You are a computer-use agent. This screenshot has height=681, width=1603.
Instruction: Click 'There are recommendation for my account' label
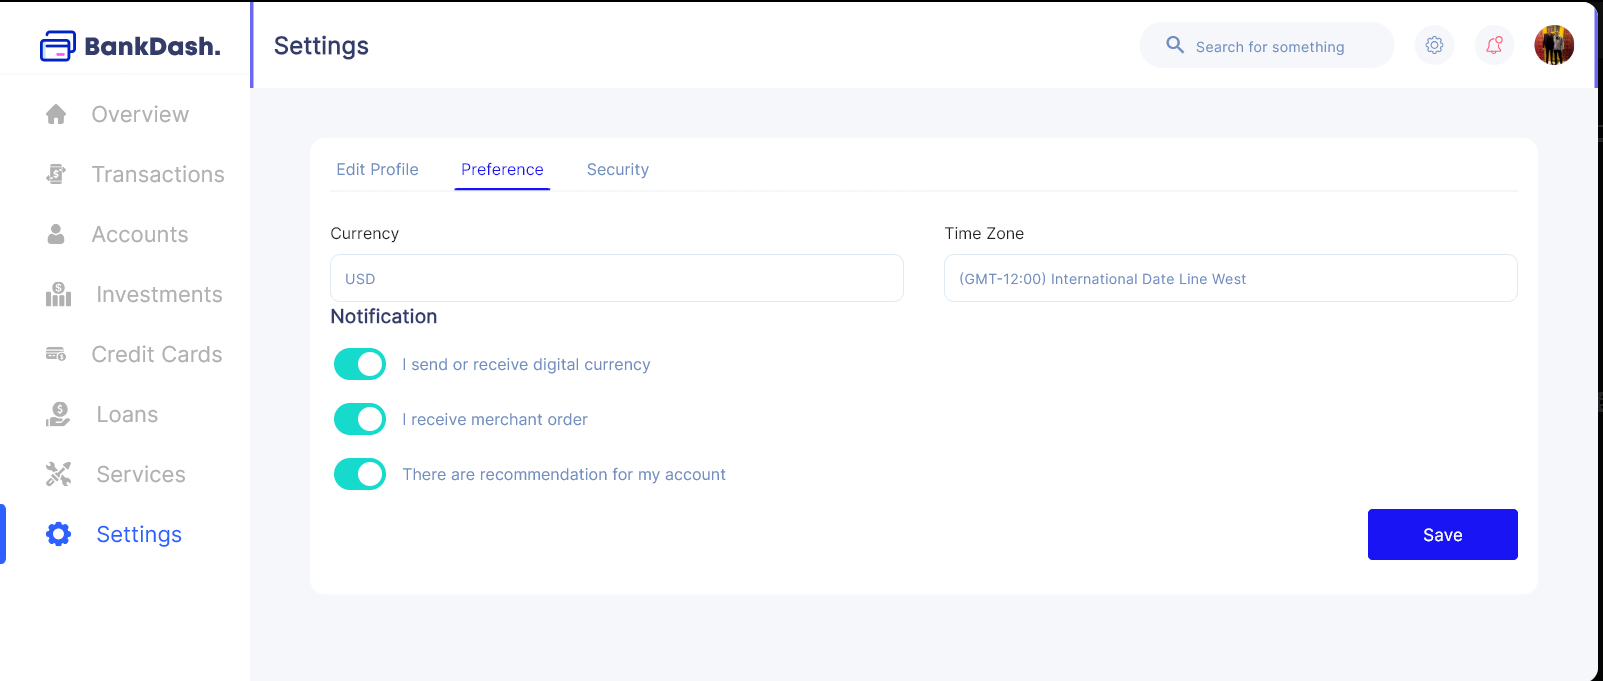coord(564,474)
